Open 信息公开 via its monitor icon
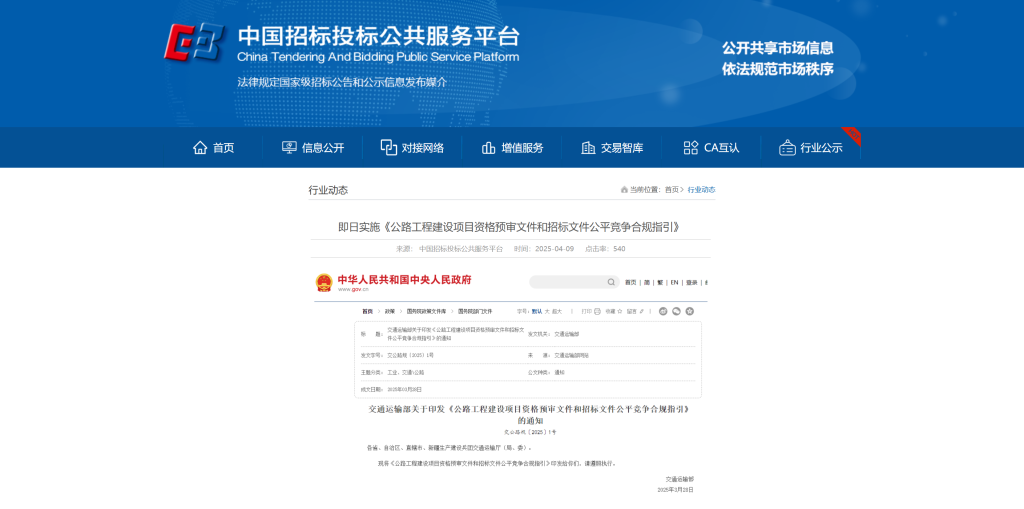Viewport: 1024px width, 509px height. (289, 148)
